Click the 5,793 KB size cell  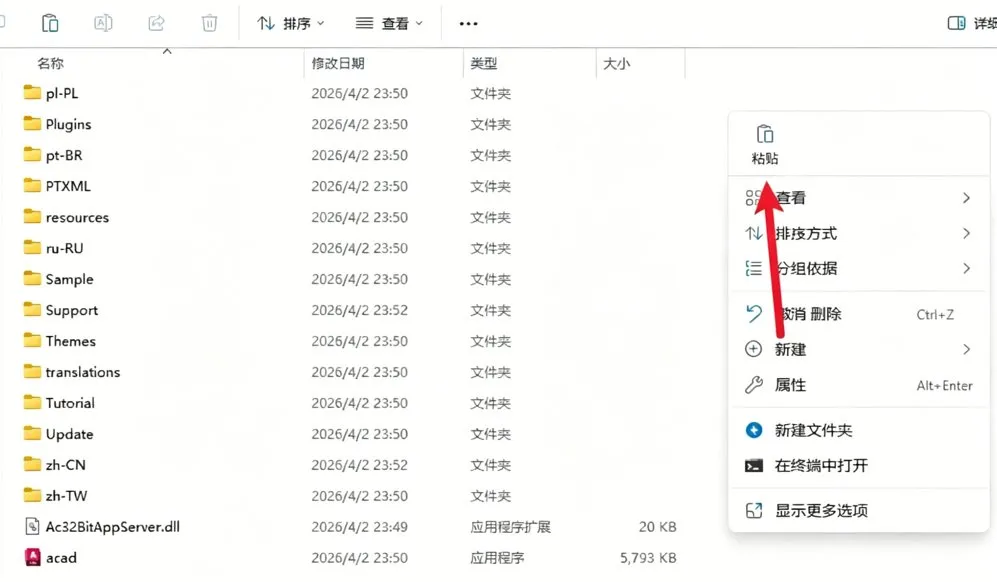coord(648,558)
